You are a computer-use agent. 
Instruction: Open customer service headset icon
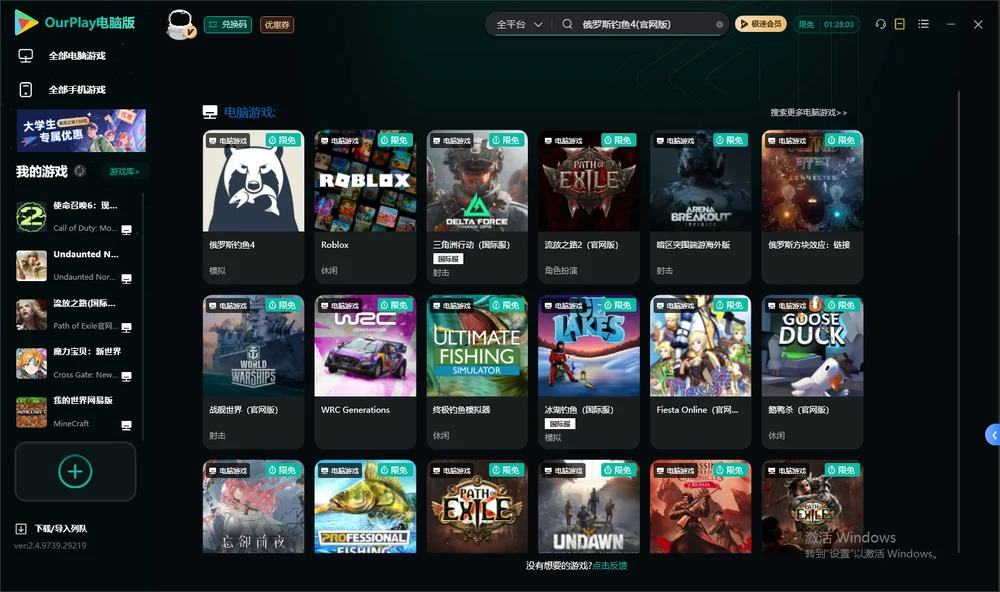click(881, 24)
